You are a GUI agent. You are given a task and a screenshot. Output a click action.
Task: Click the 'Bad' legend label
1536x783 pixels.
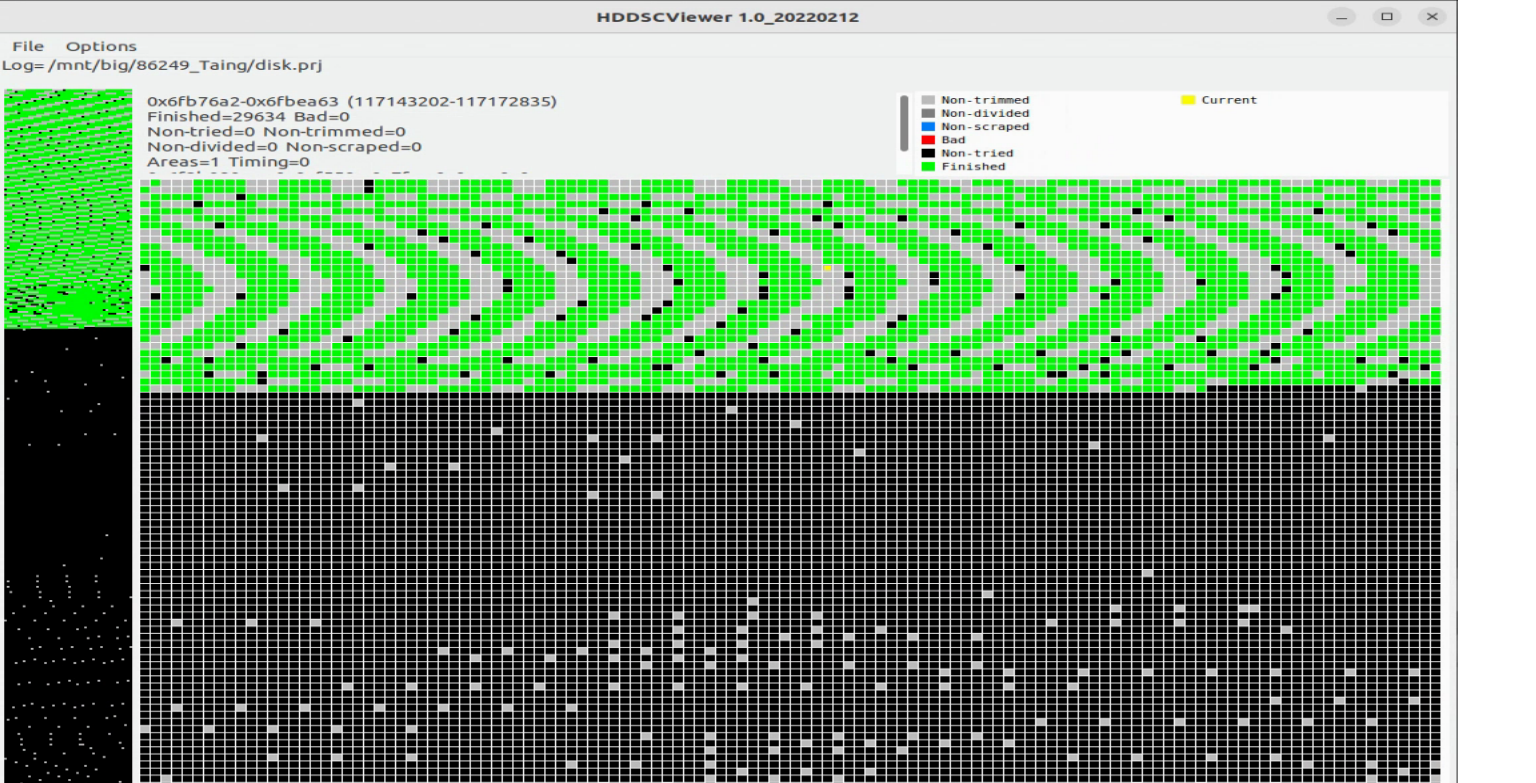953,140
